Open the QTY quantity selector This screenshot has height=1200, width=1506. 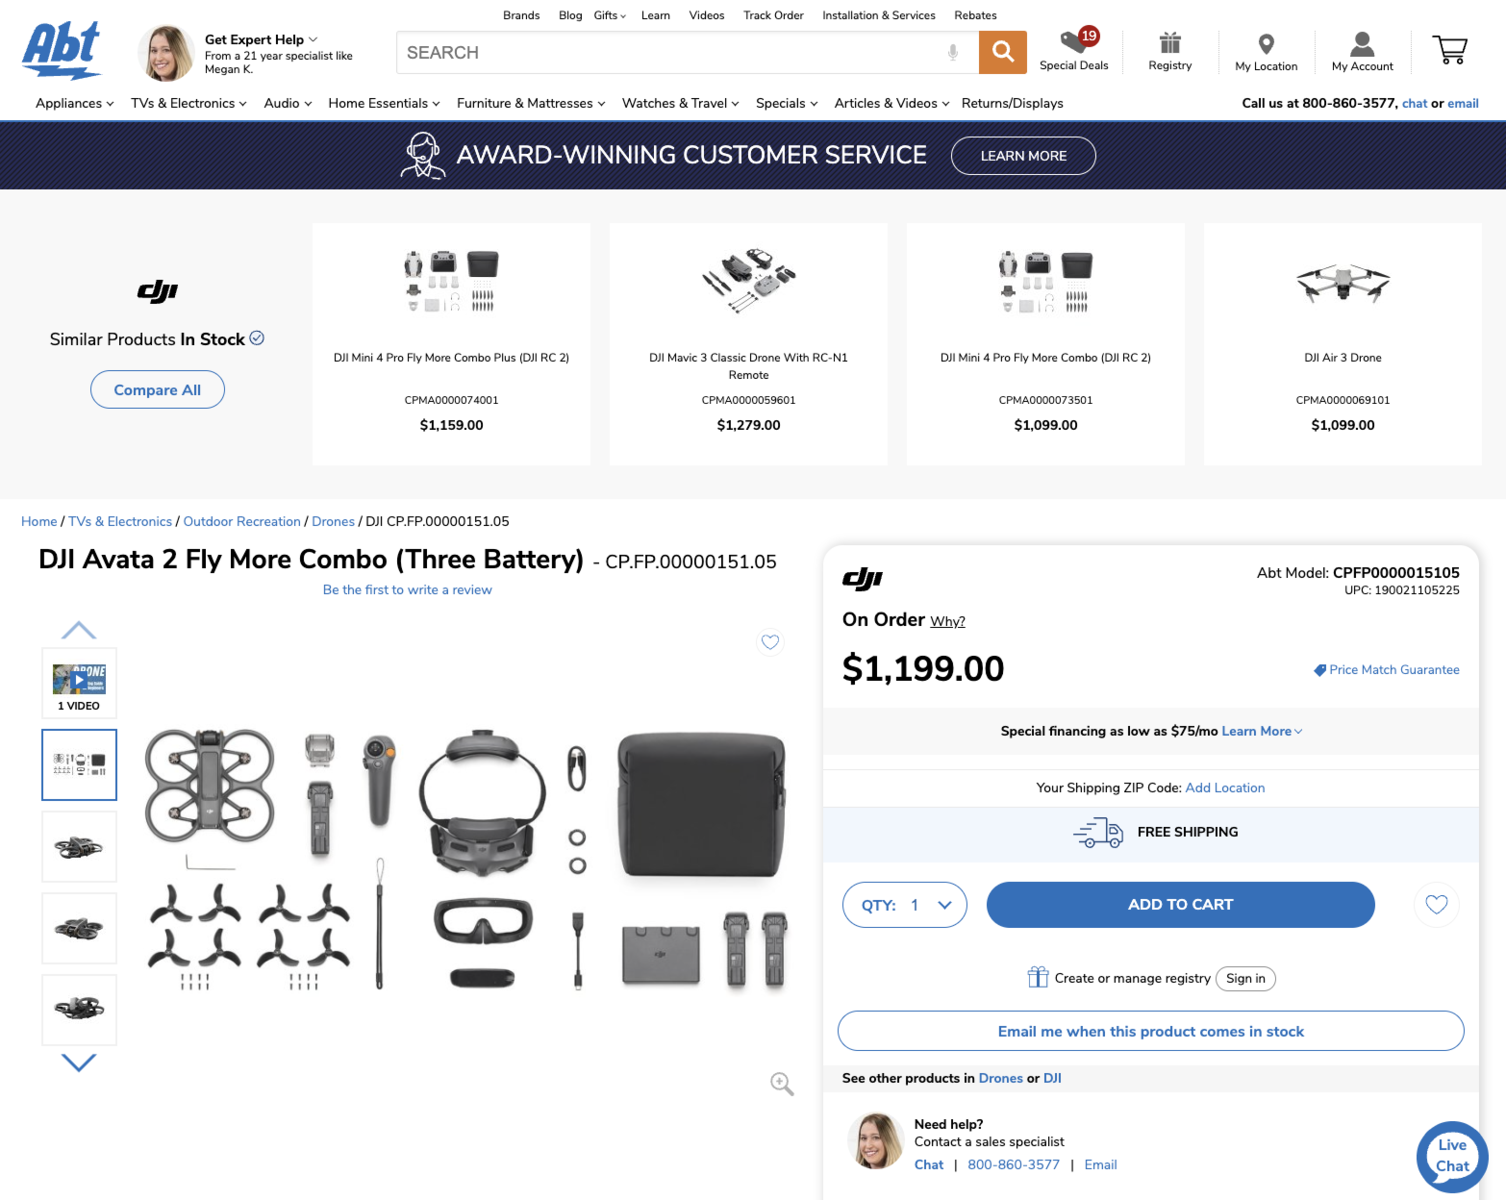click(x=904, y=905)
